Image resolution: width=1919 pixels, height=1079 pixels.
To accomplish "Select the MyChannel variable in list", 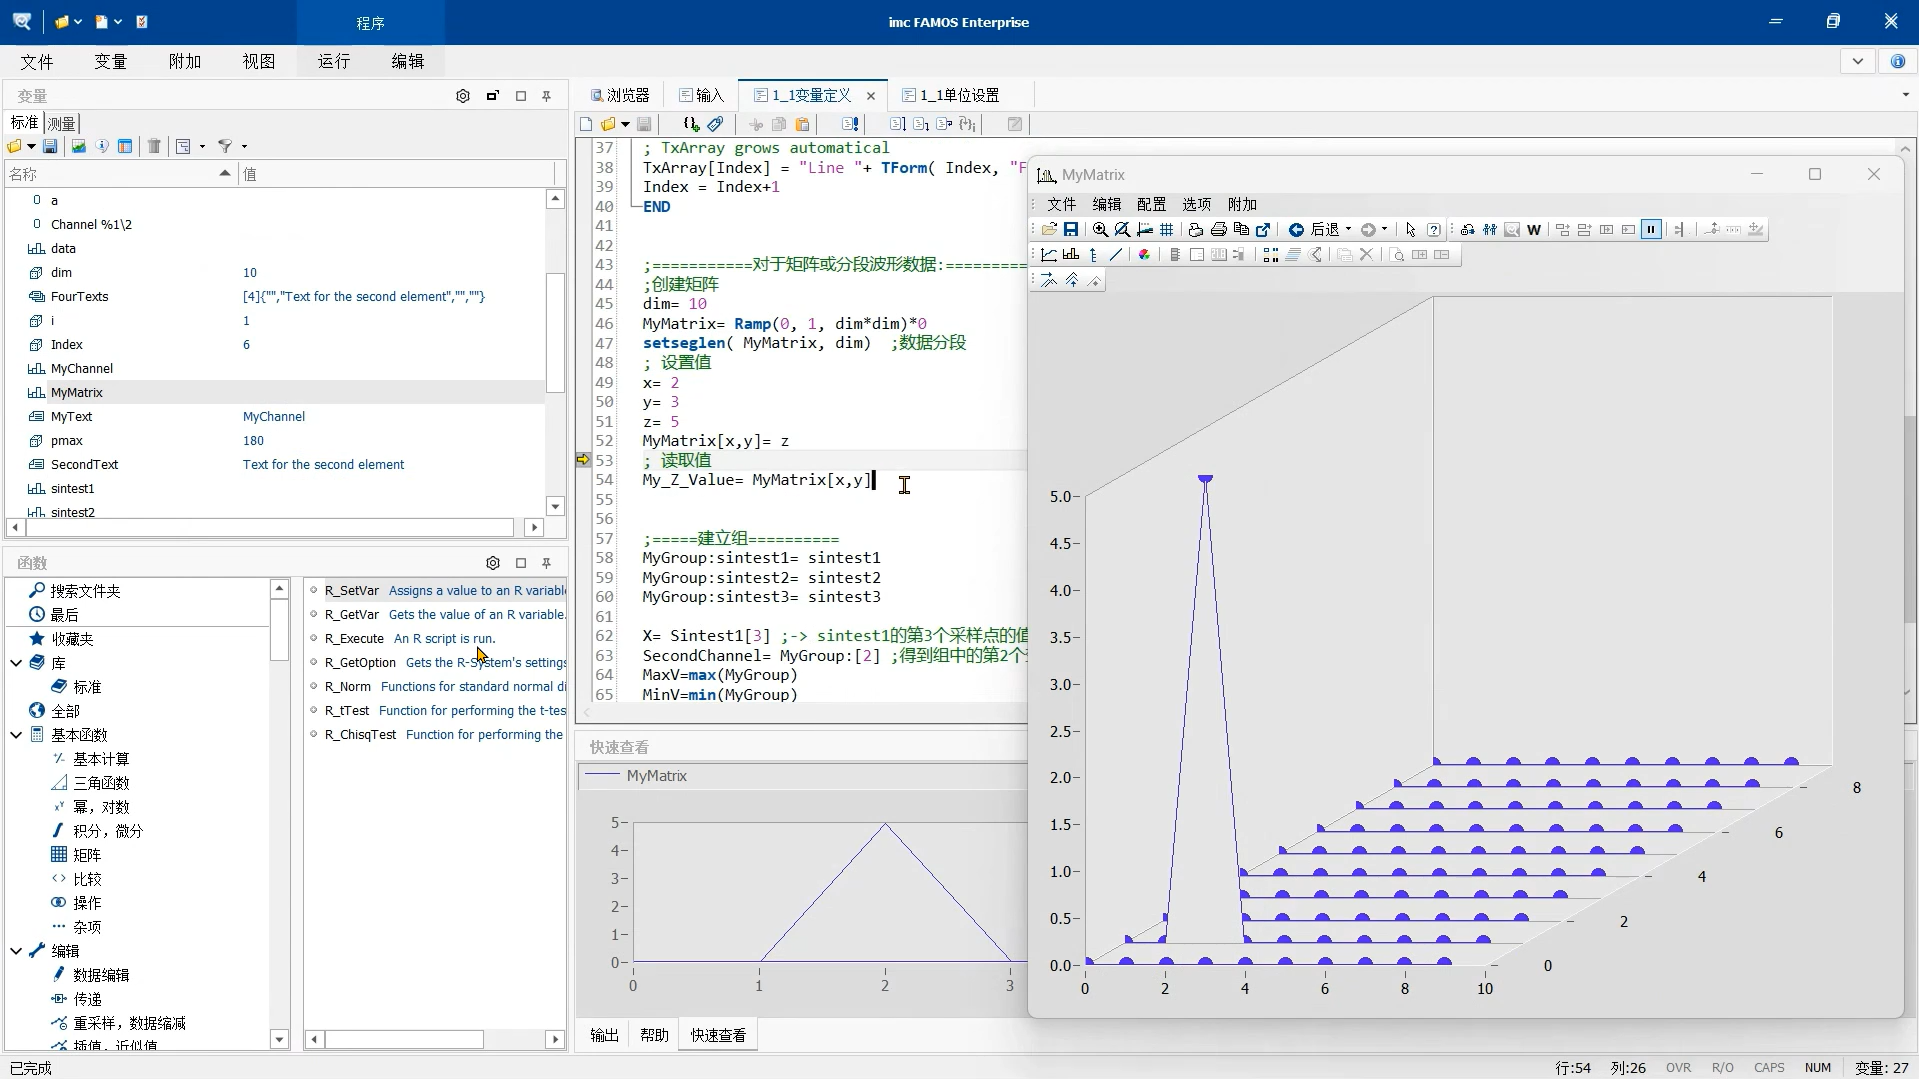I will [x=82, y=368].
